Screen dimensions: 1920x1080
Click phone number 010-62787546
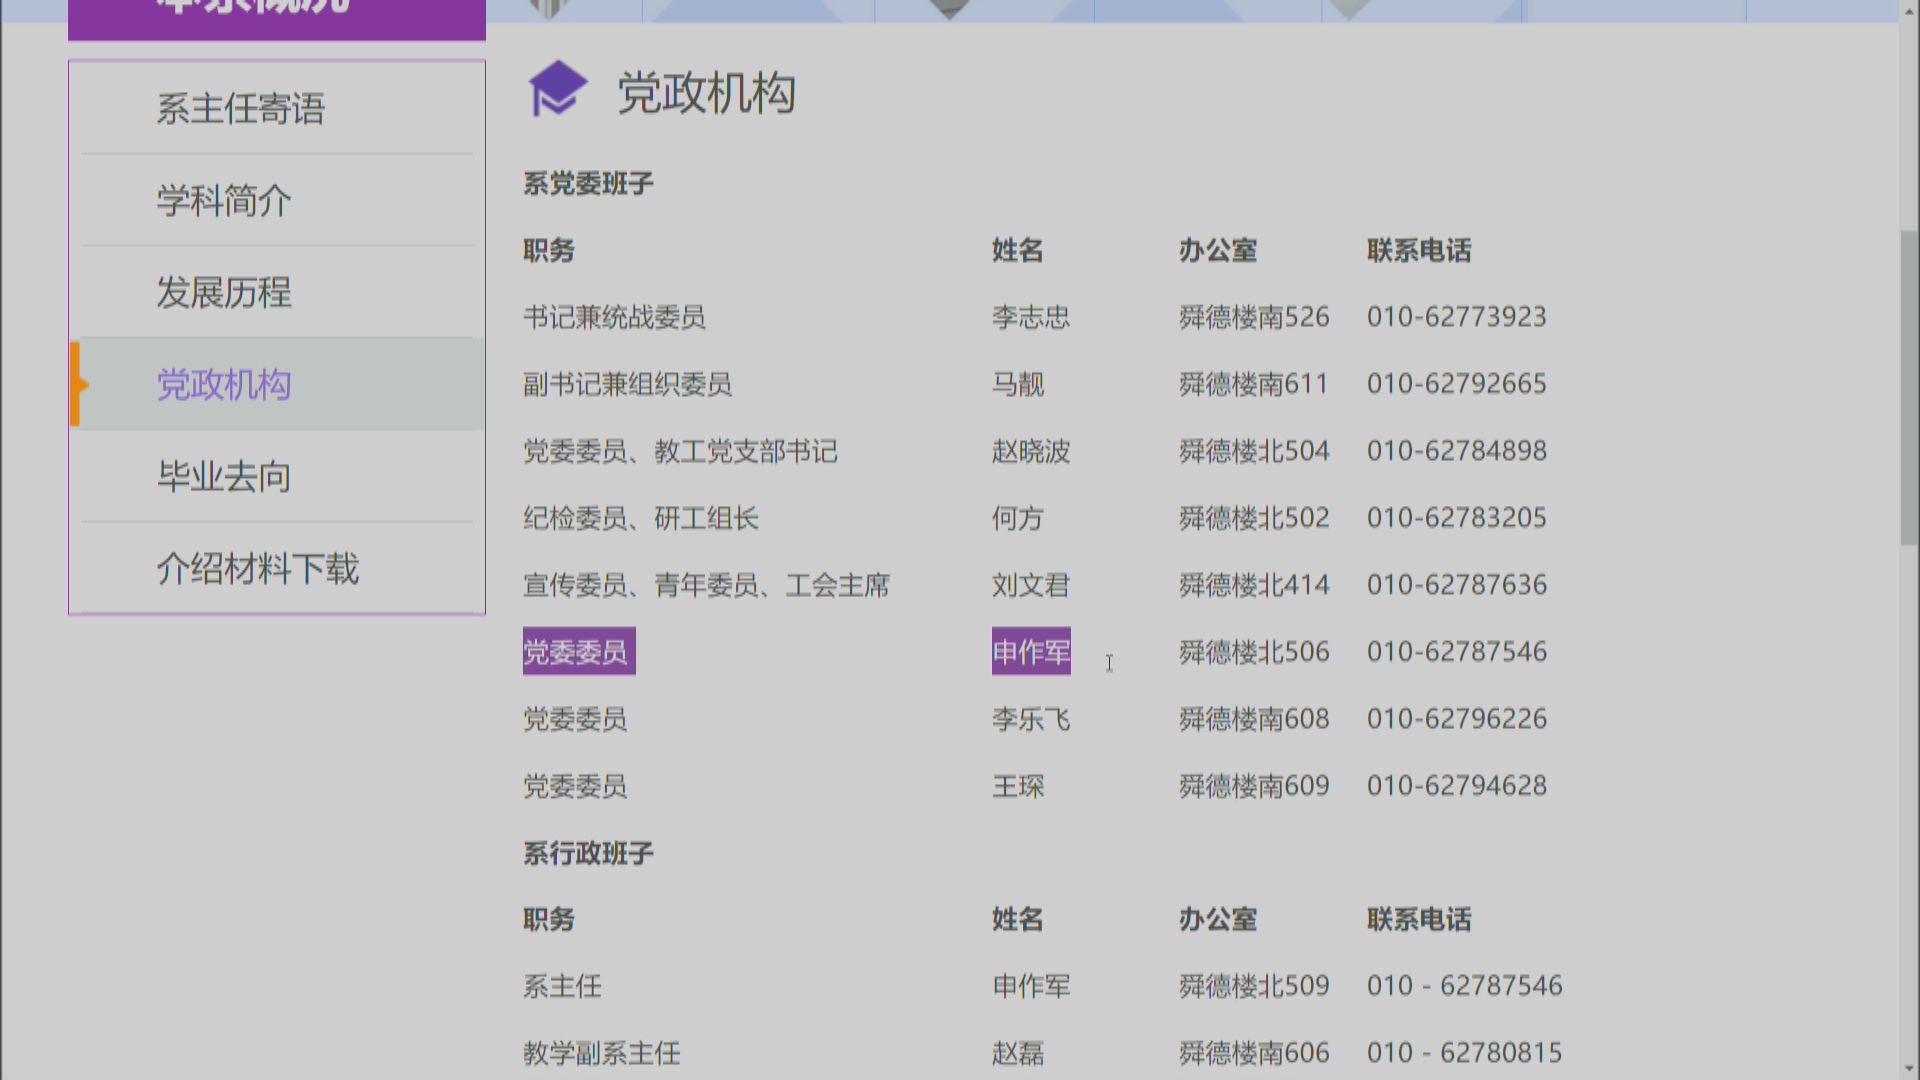click(1457, 651)
